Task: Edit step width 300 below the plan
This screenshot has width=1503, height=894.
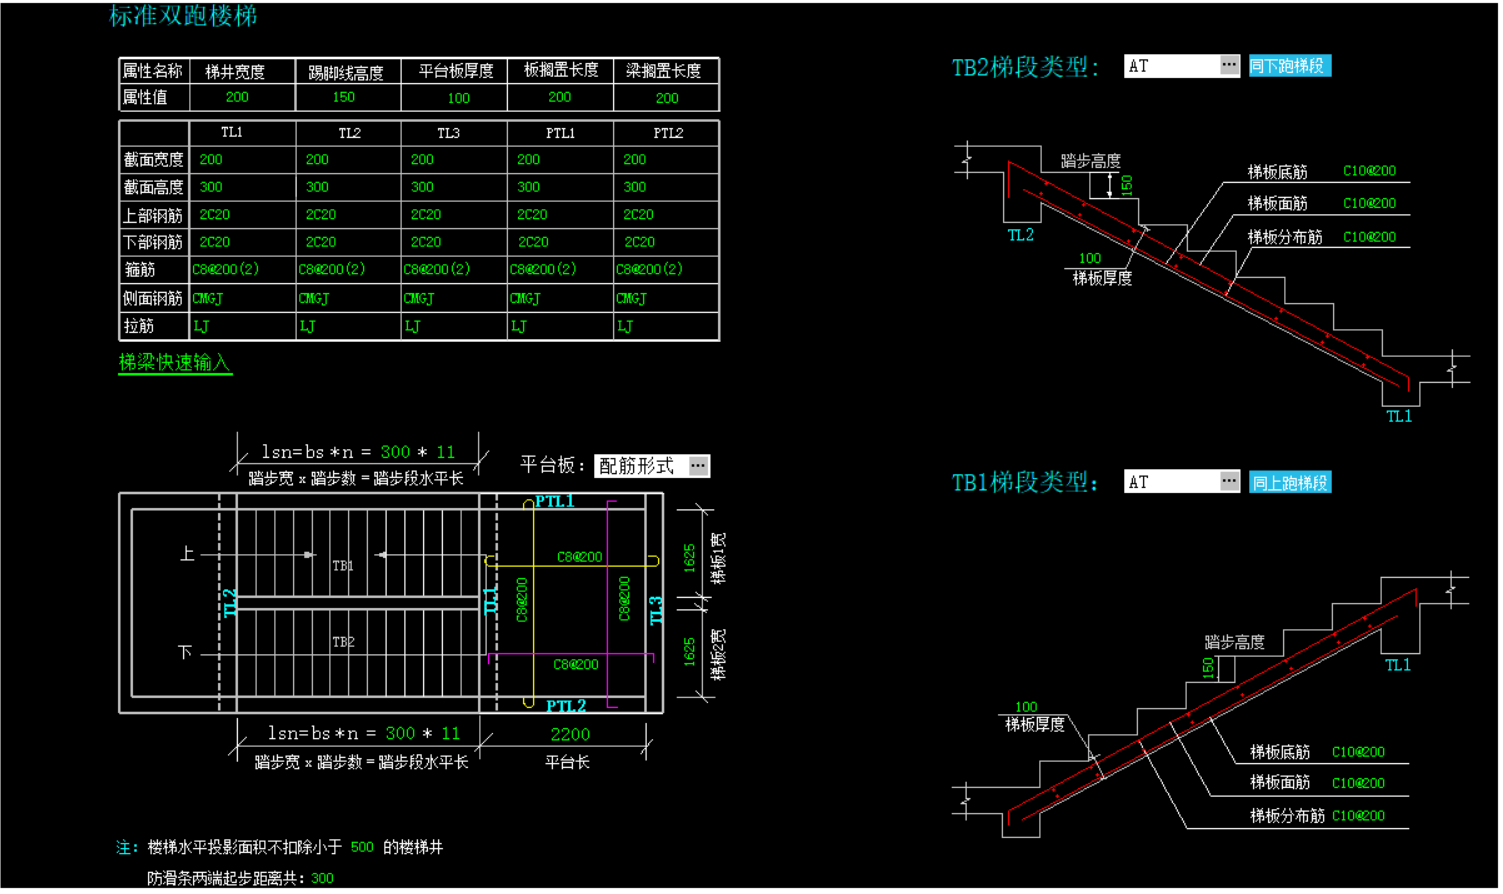Action: pyautogui.click(x=400, y=733)
